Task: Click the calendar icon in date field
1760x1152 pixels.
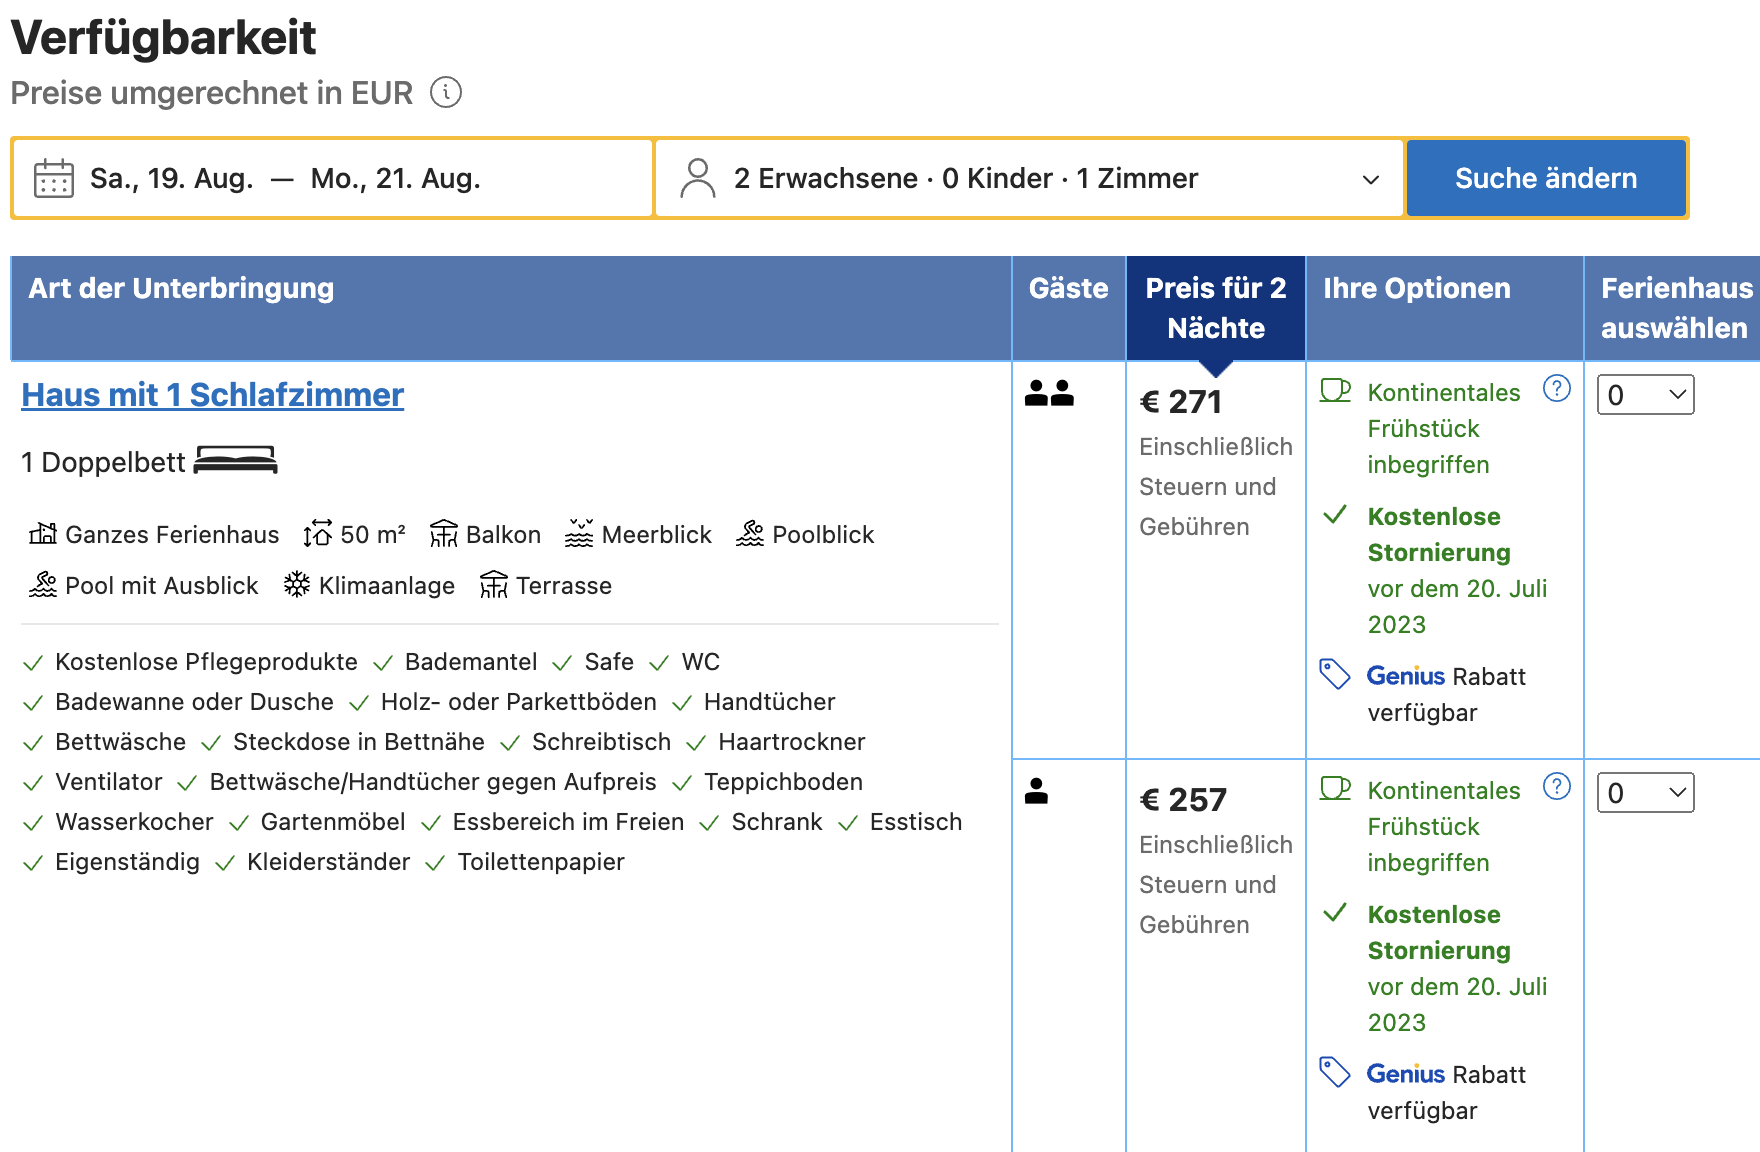Action: coord(54,179)
